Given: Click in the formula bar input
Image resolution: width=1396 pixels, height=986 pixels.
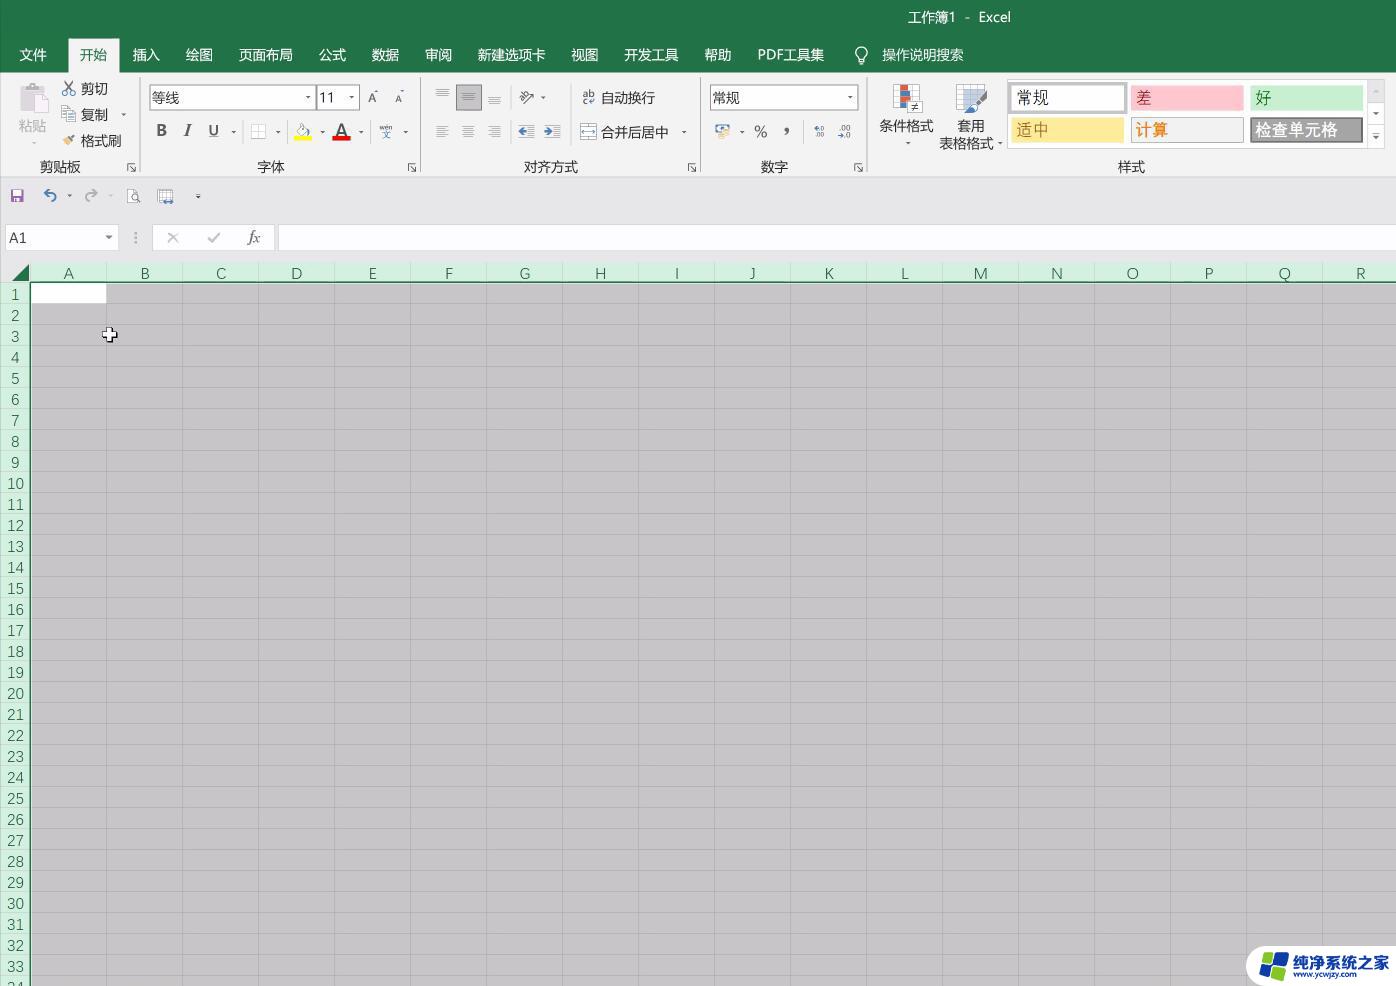Looking at the screenshot, I should tap(836, 237).
